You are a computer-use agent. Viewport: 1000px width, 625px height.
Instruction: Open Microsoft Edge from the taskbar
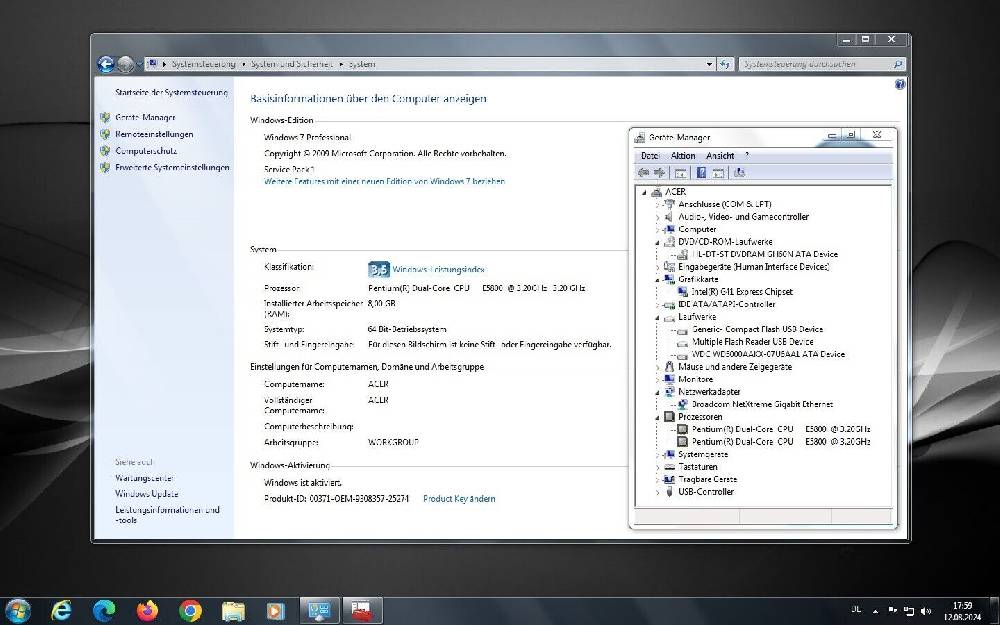(105, 610)
